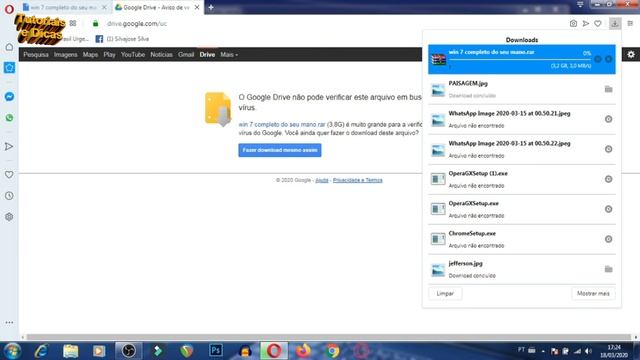This screenshot has height=360, width=640.
Task: Open the Ajuda footer link
Action: click(x=322, y=180)
